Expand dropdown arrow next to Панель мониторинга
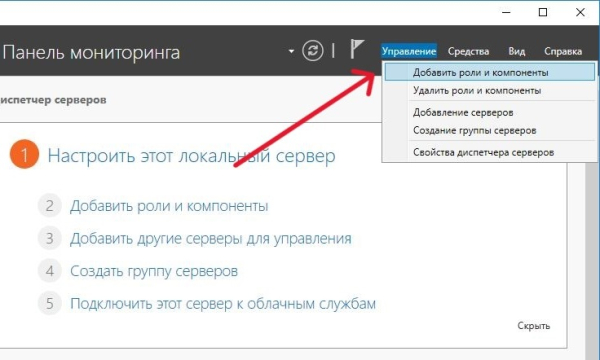The width and height of the screenshot is (600, 360). pos(291,51)
